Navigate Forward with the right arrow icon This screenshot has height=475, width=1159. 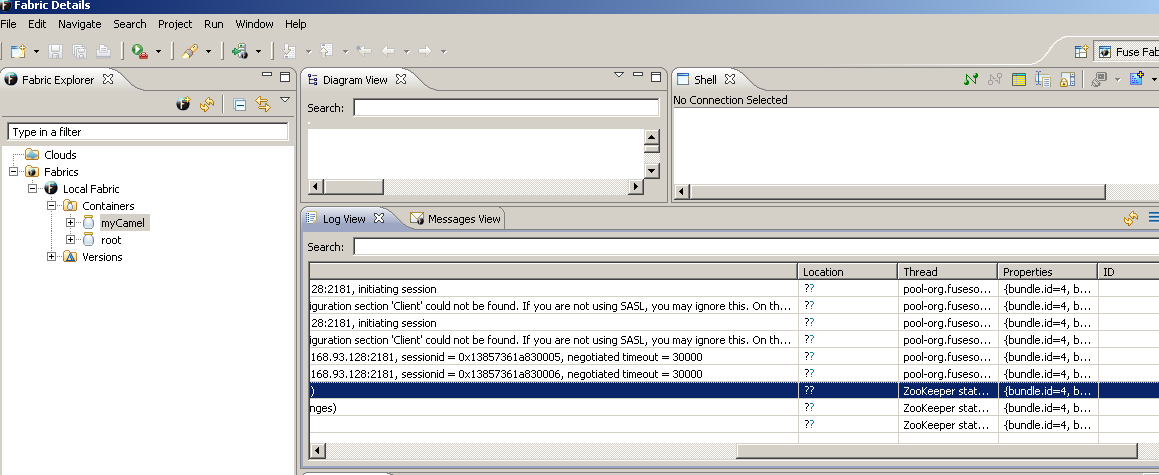(x=424, y=51)
